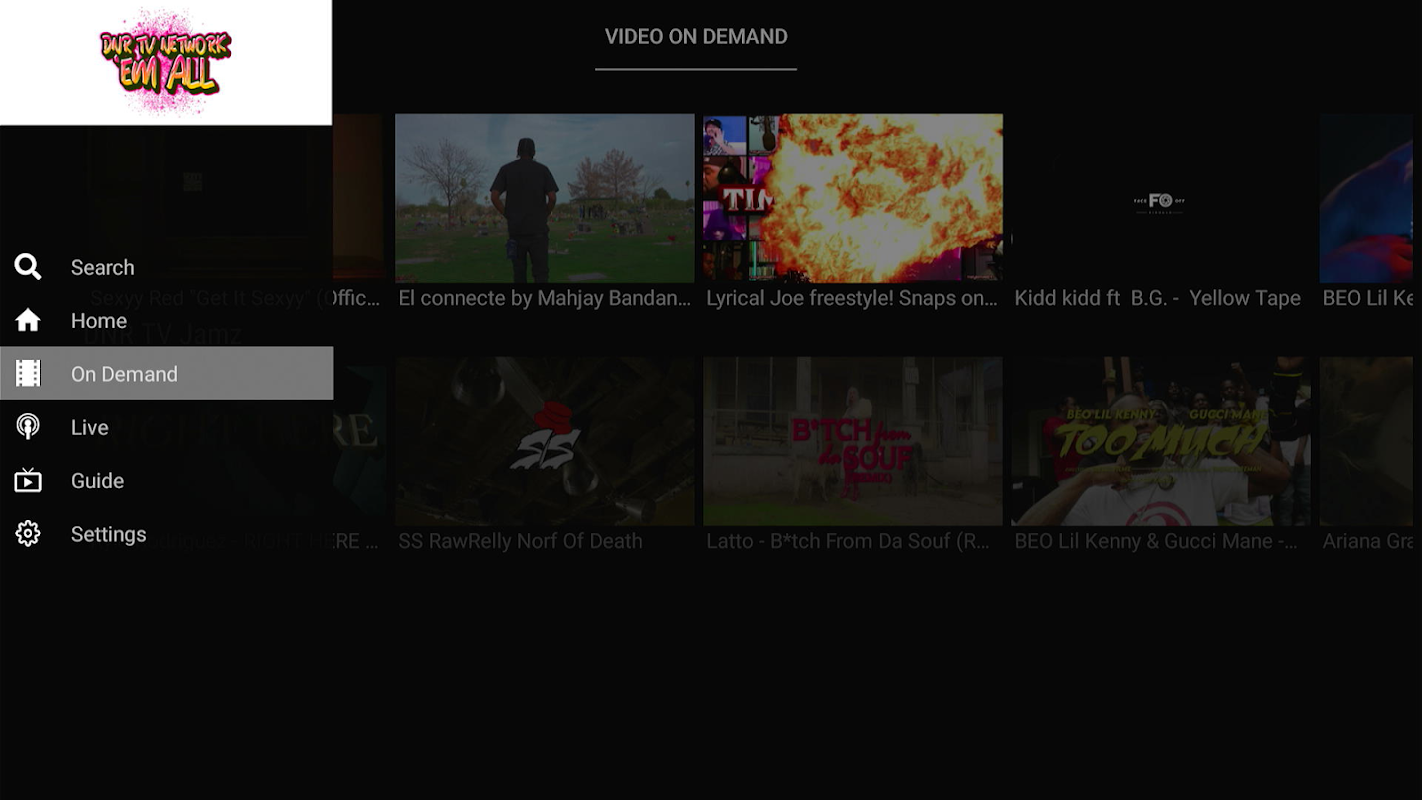Open BEO Lil Kenny Too Much thumbnail
Image resolution: width=1422 pixels, height=800 pixels.
click(1160, 441)
